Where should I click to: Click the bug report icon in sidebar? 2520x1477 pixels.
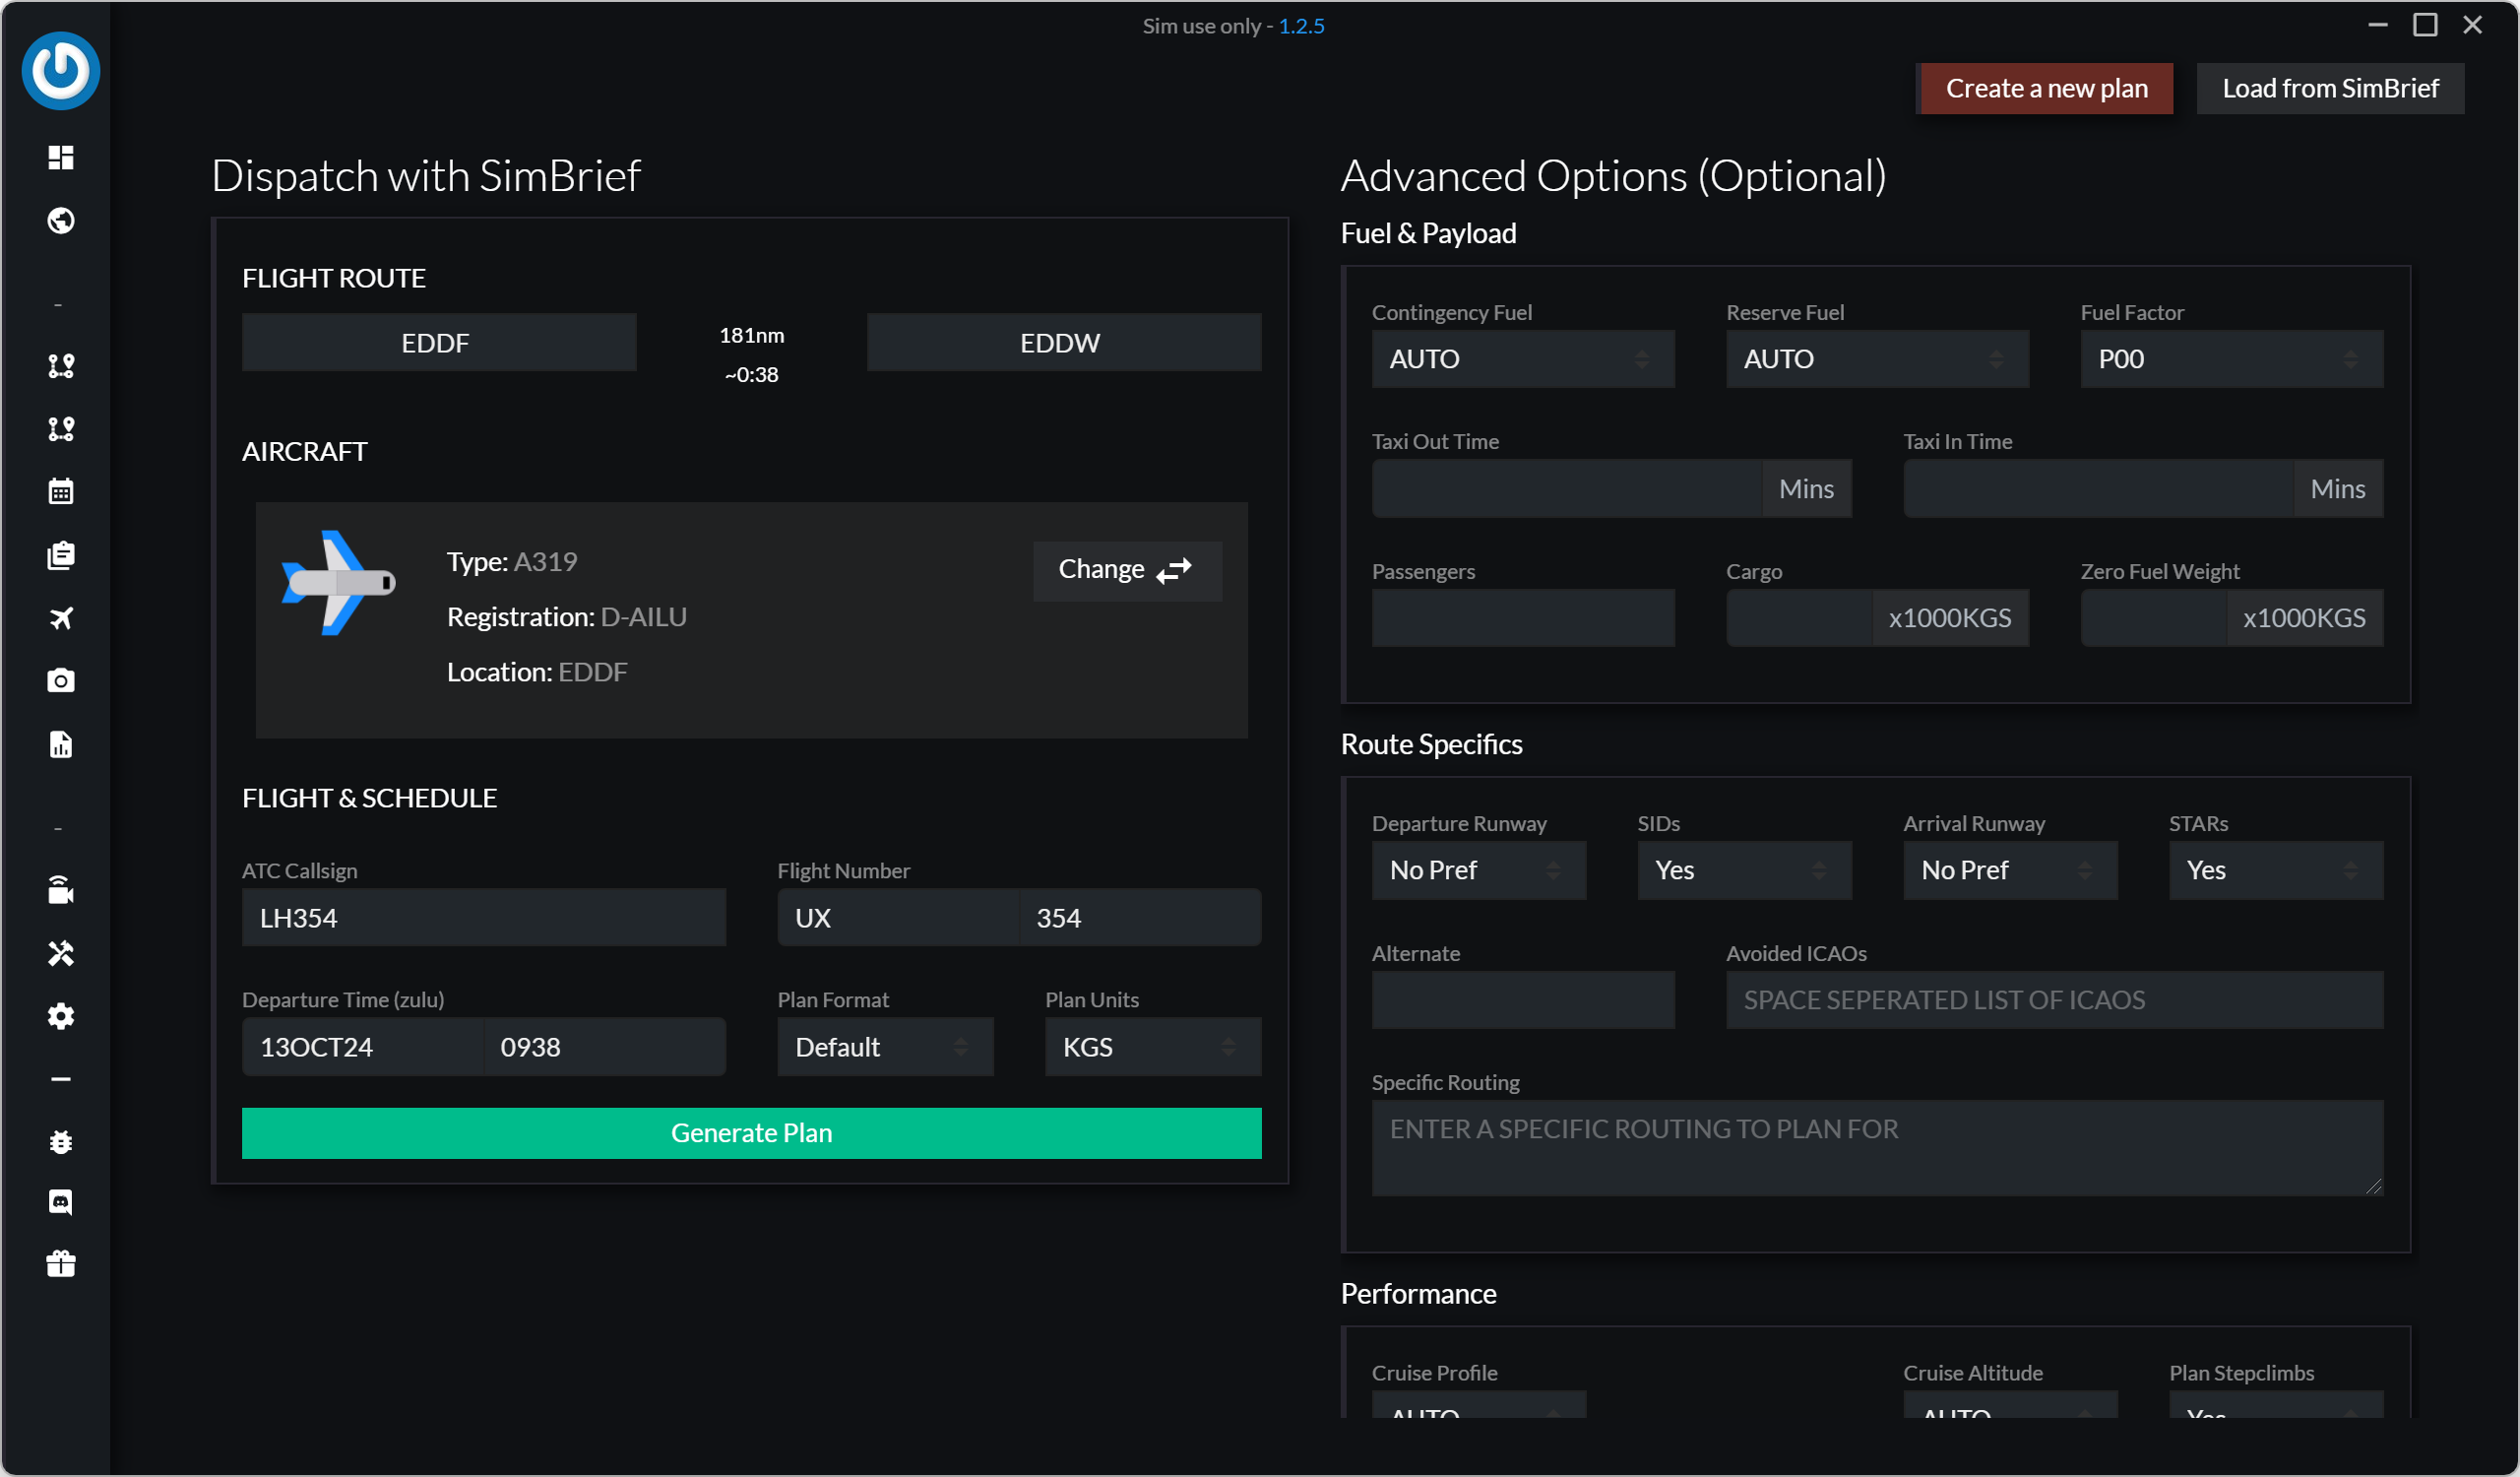[x=61, y=1141]
